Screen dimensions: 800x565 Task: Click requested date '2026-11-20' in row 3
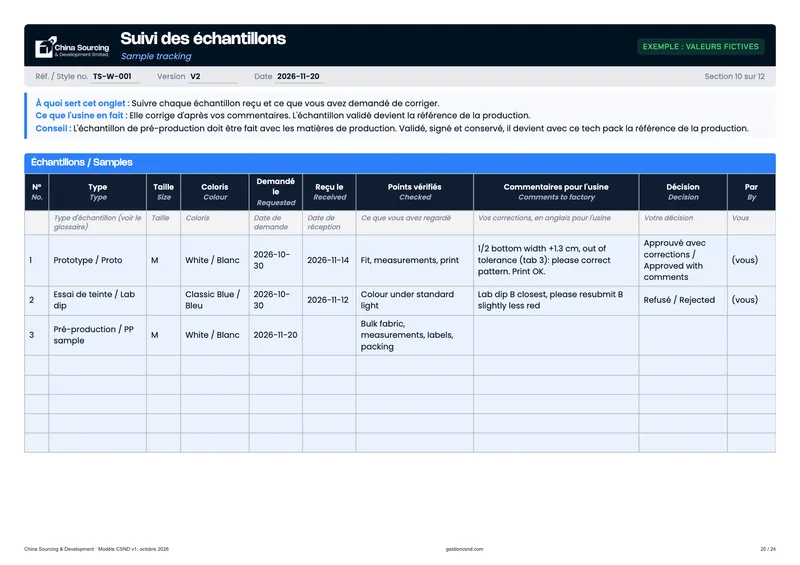pos(276,335)
